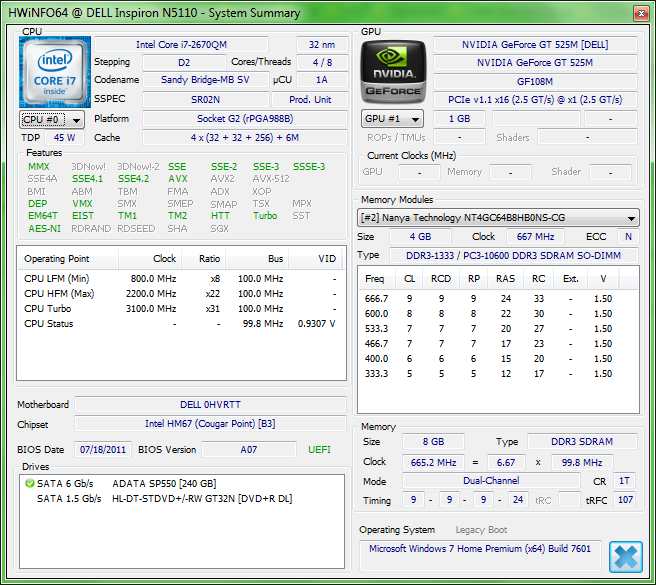Click the NVIDIA GeForce GT 525M [DELL] field
Viewport: 656px width, 585px height.
point(535,45)
